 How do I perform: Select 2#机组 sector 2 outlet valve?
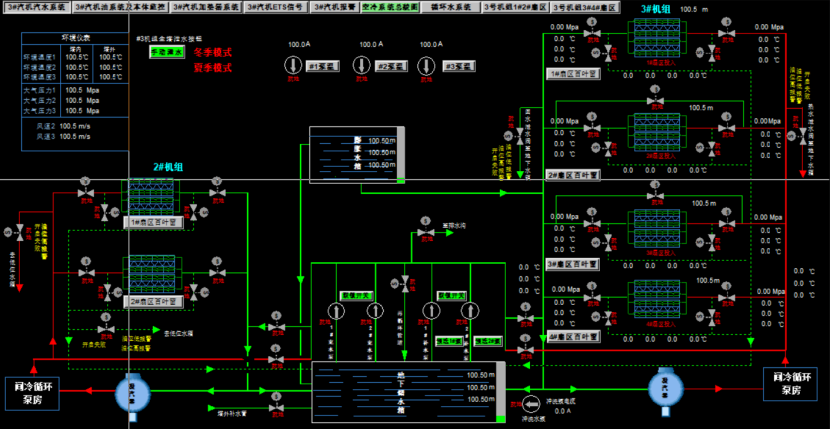point(217,272)
